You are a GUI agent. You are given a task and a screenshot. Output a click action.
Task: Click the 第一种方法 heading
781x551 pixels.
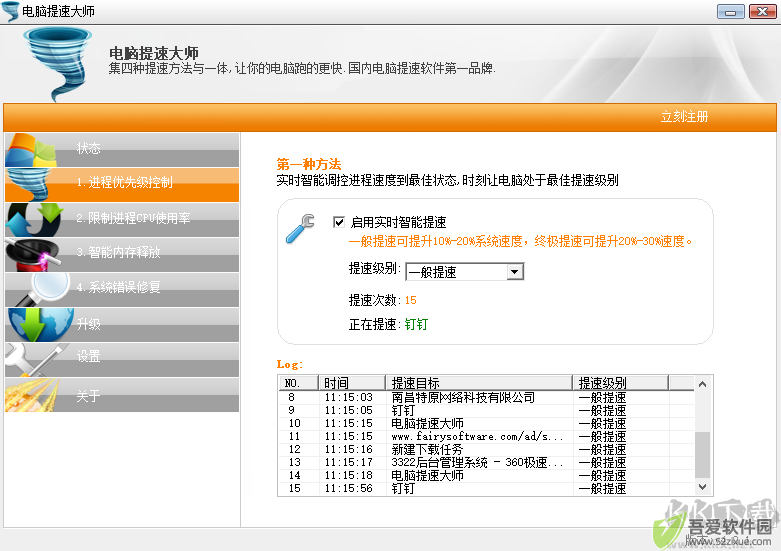pyautogui.click(x=309, y=164)
